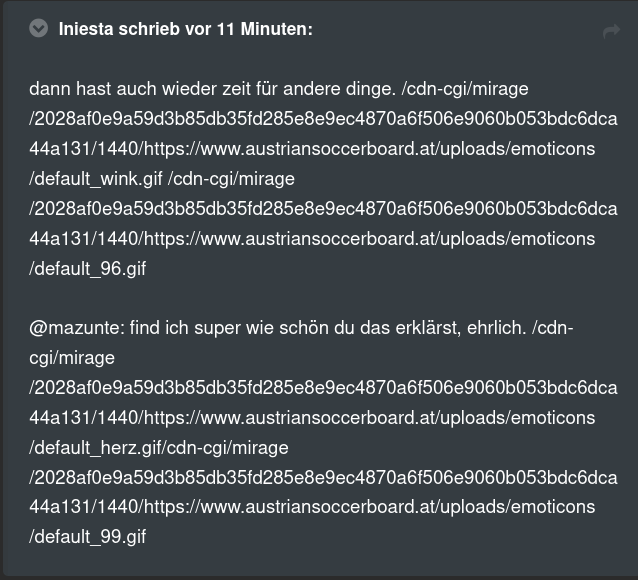Screen dimensions: 638x580
Task: Click the '/default_wink.gif' text
Action: click(x=96, y=179)
